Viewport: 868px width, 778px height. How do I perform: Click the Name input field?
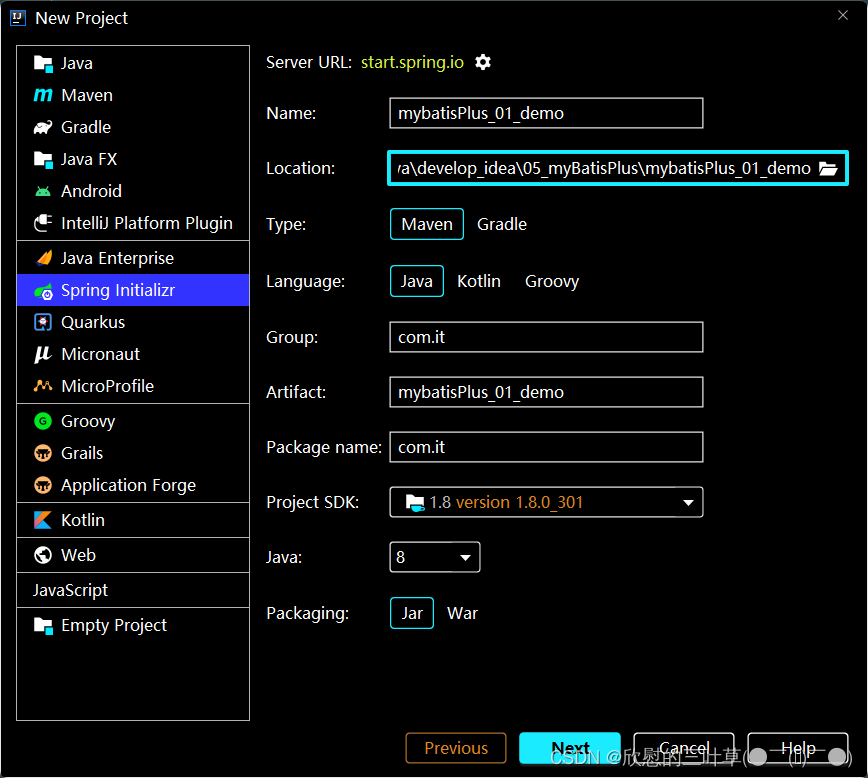point(546,114)
